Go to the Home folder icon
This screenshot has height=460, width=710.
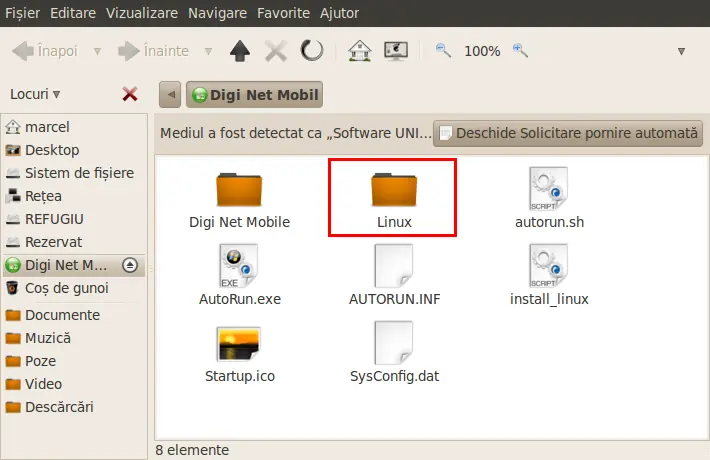click(x=360, y=51)
